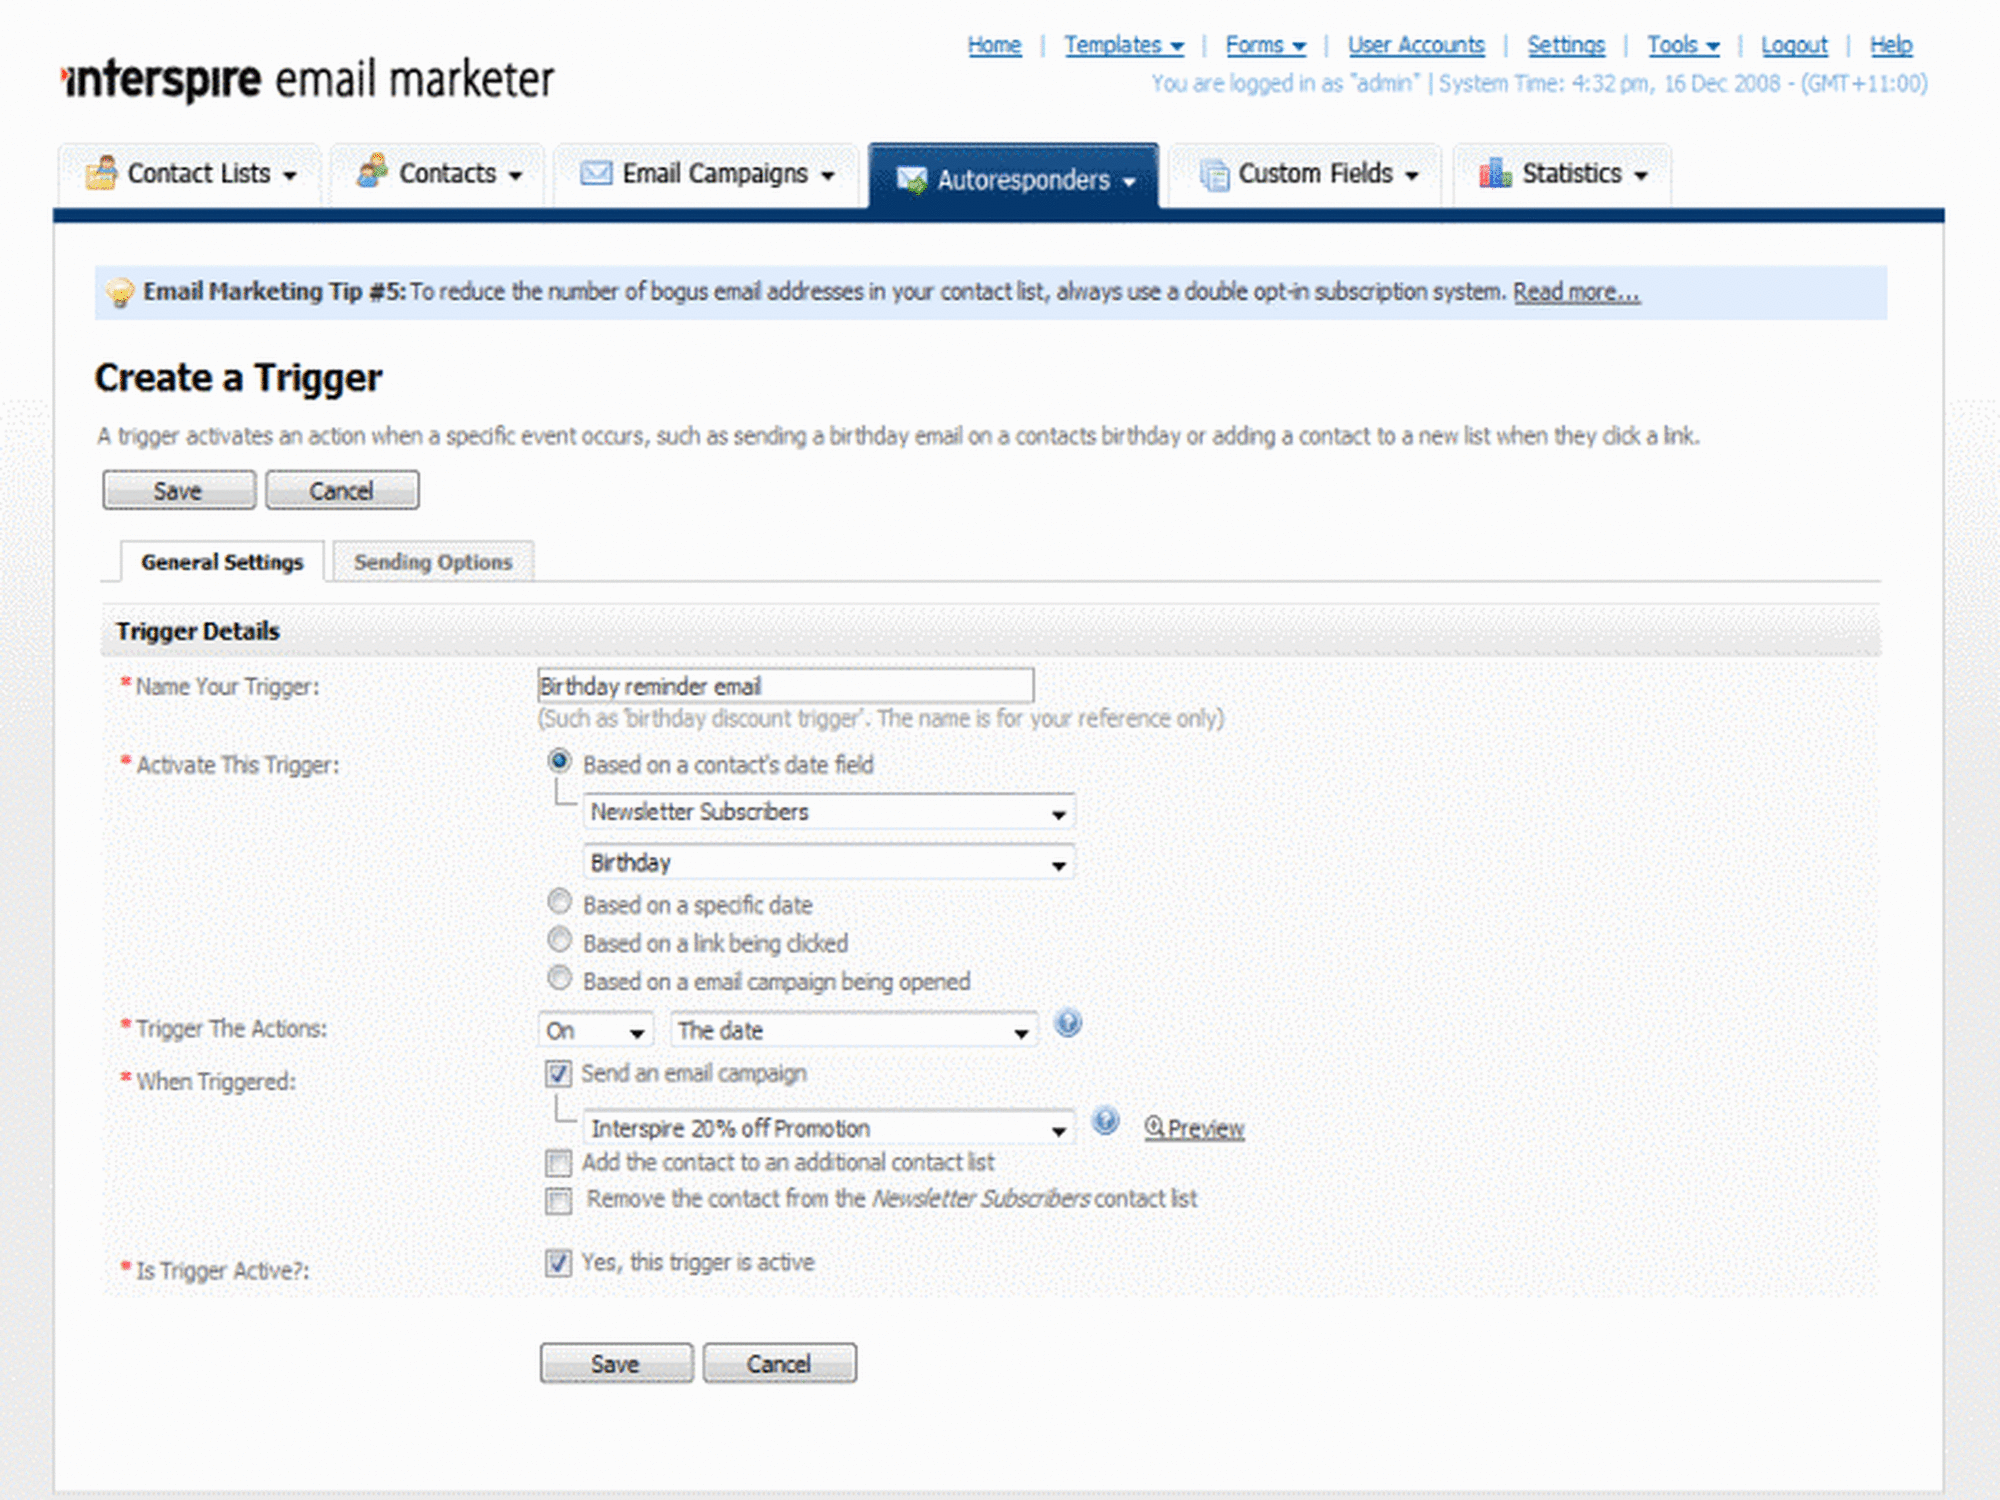Click the Create a Trigger heading
Screen dimensions: 2000x1500
238,378
